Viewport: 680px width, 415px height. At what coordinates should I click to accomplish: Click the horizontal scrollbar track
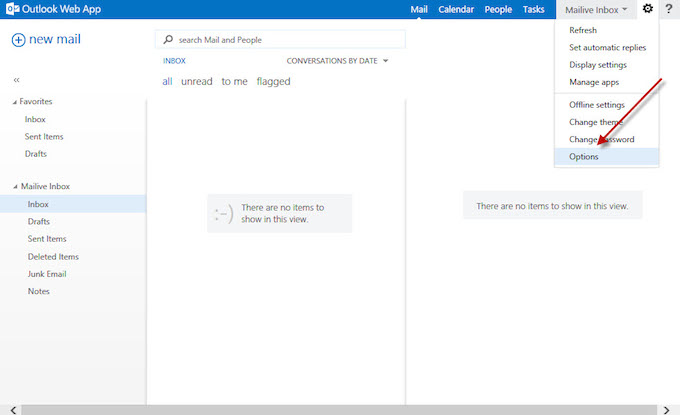click(x=339, y=410)
